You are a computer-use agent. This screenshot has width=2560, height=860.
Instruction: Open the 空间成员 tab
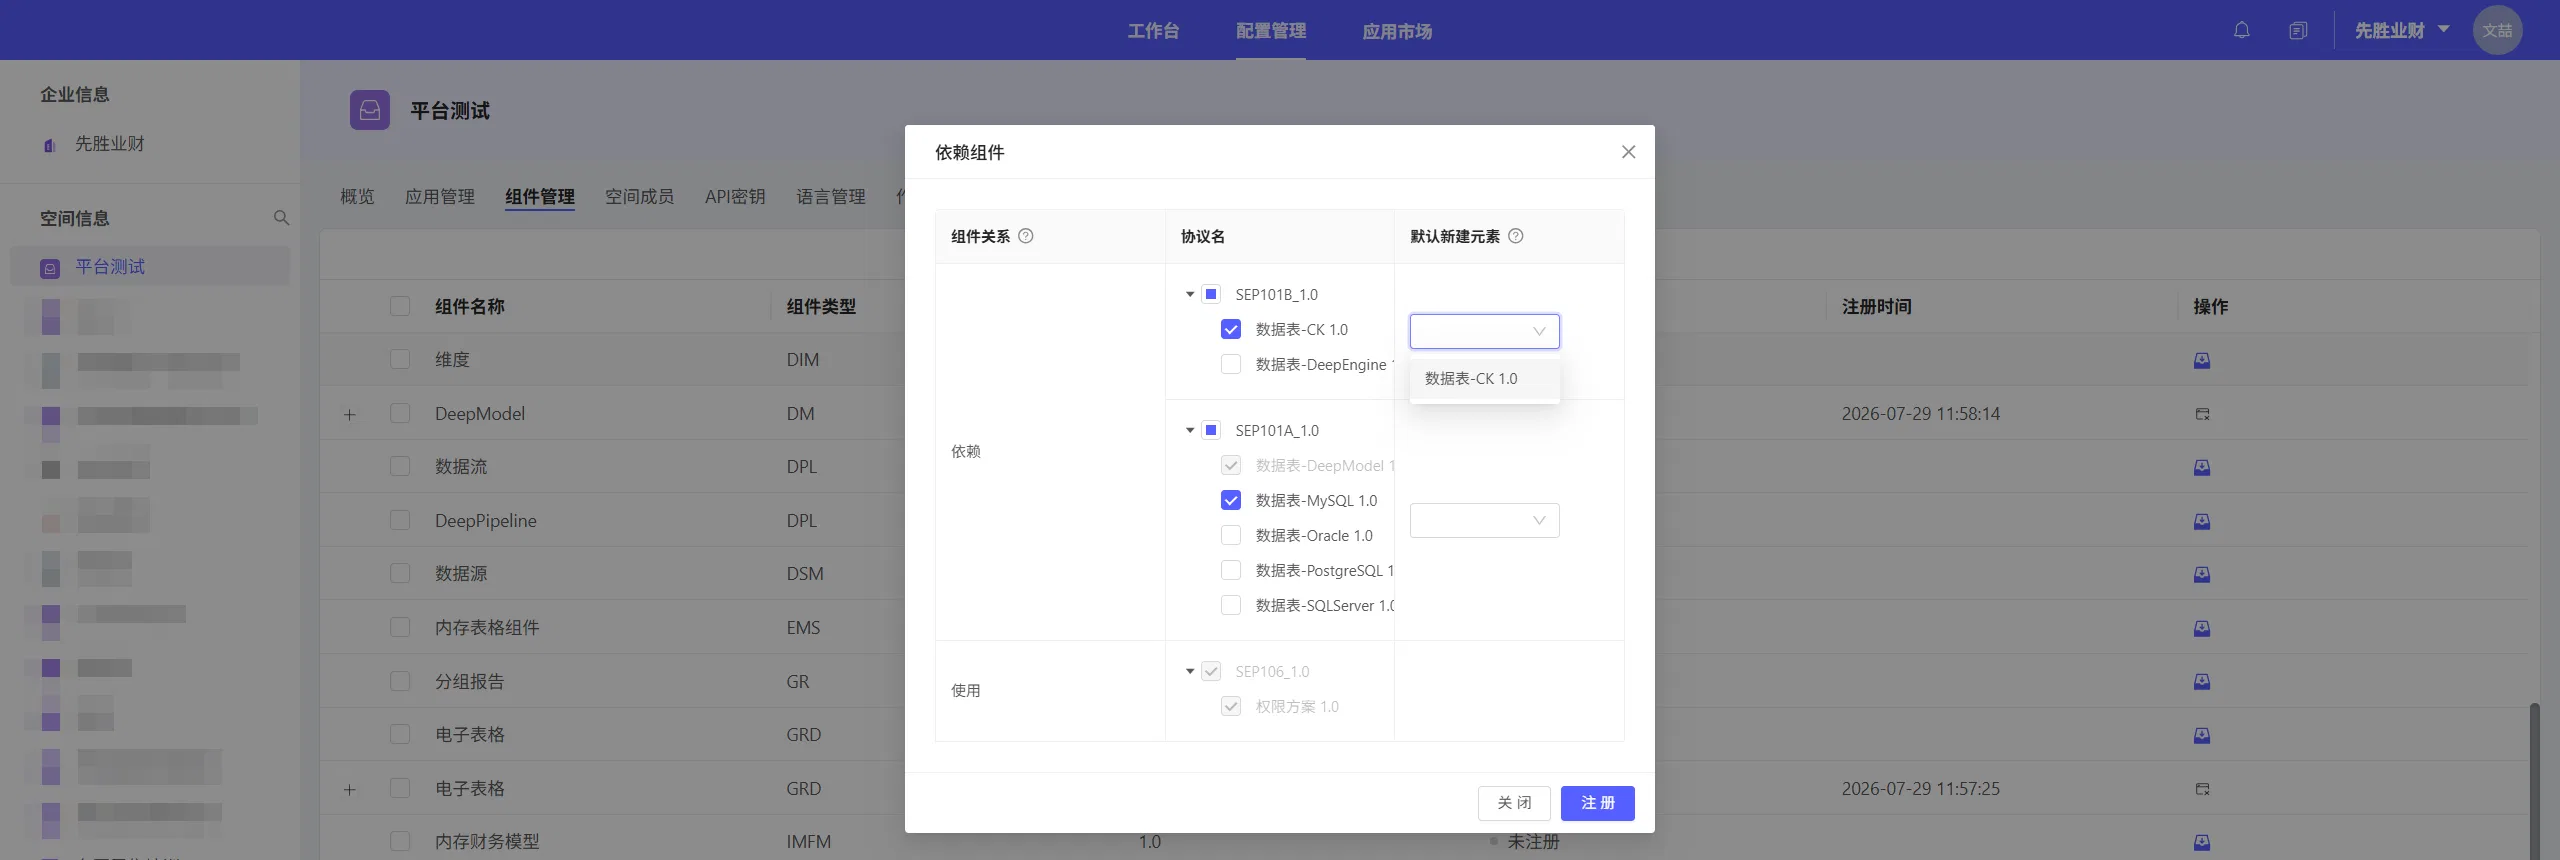click(640, 196)
